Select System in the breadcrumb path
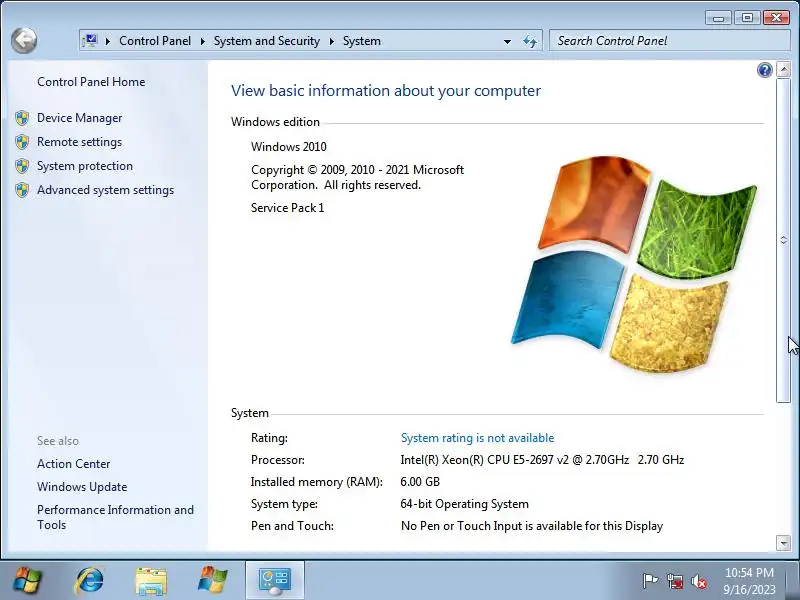 point(362,41)
